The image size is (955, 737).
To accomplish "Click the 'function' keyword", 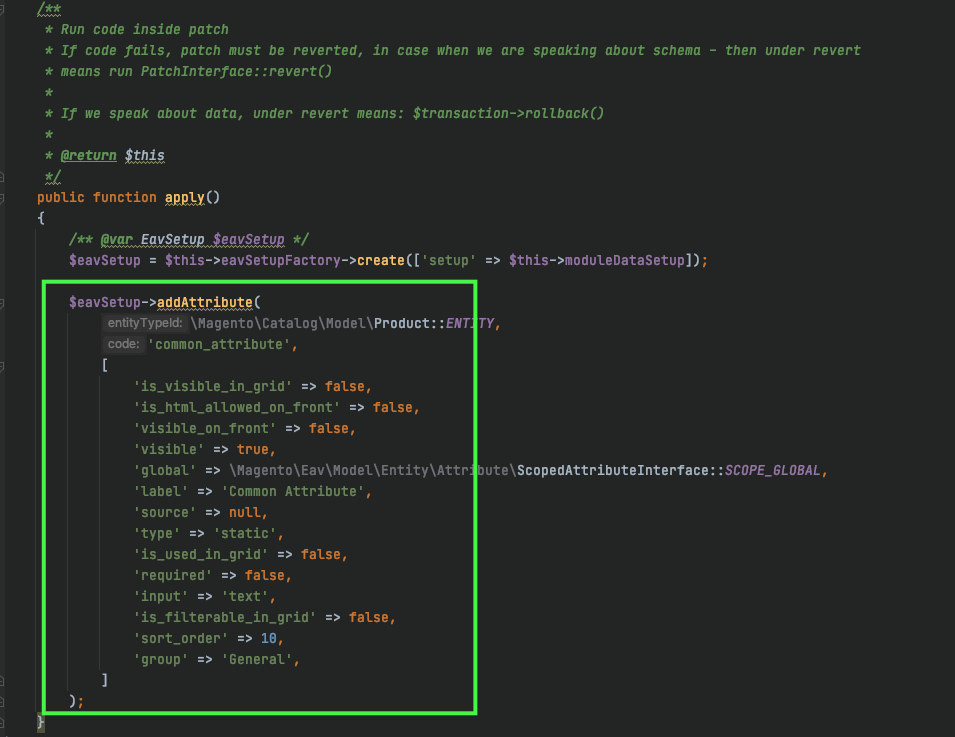I will click(125, 197).
